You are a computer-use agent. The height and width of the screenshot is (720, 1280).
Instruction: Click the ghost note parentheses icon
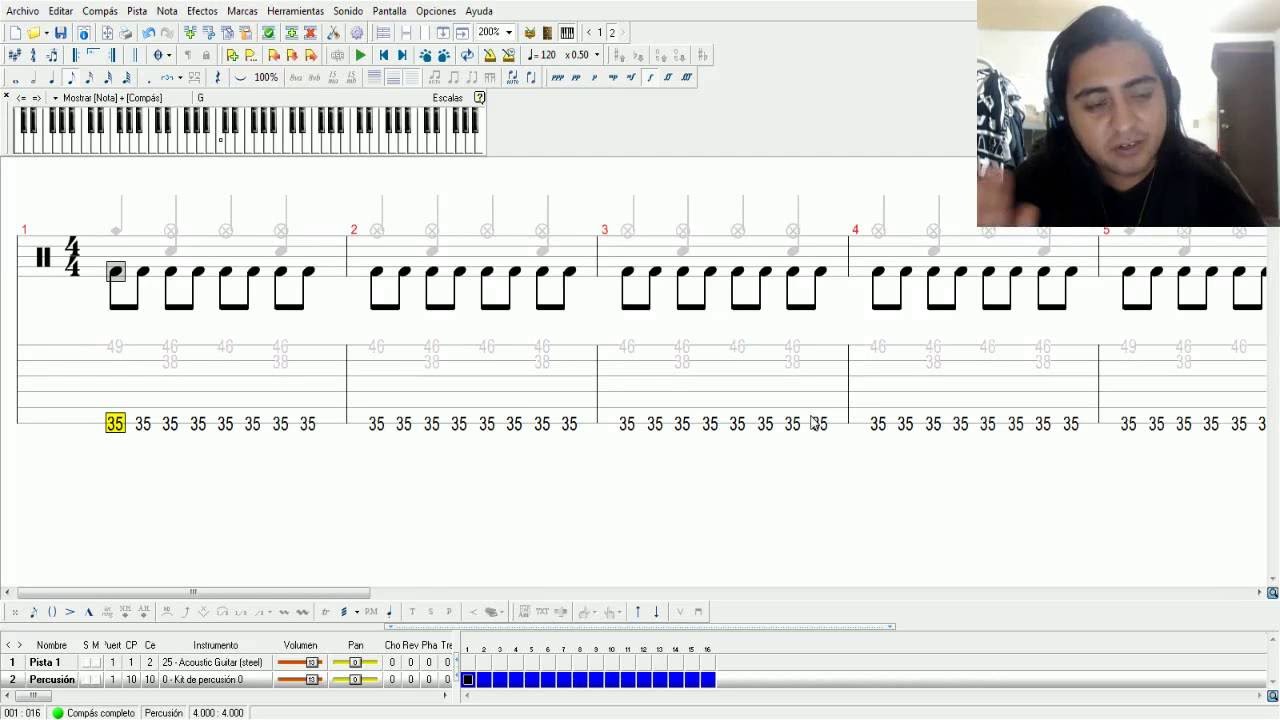pos(52,612)
